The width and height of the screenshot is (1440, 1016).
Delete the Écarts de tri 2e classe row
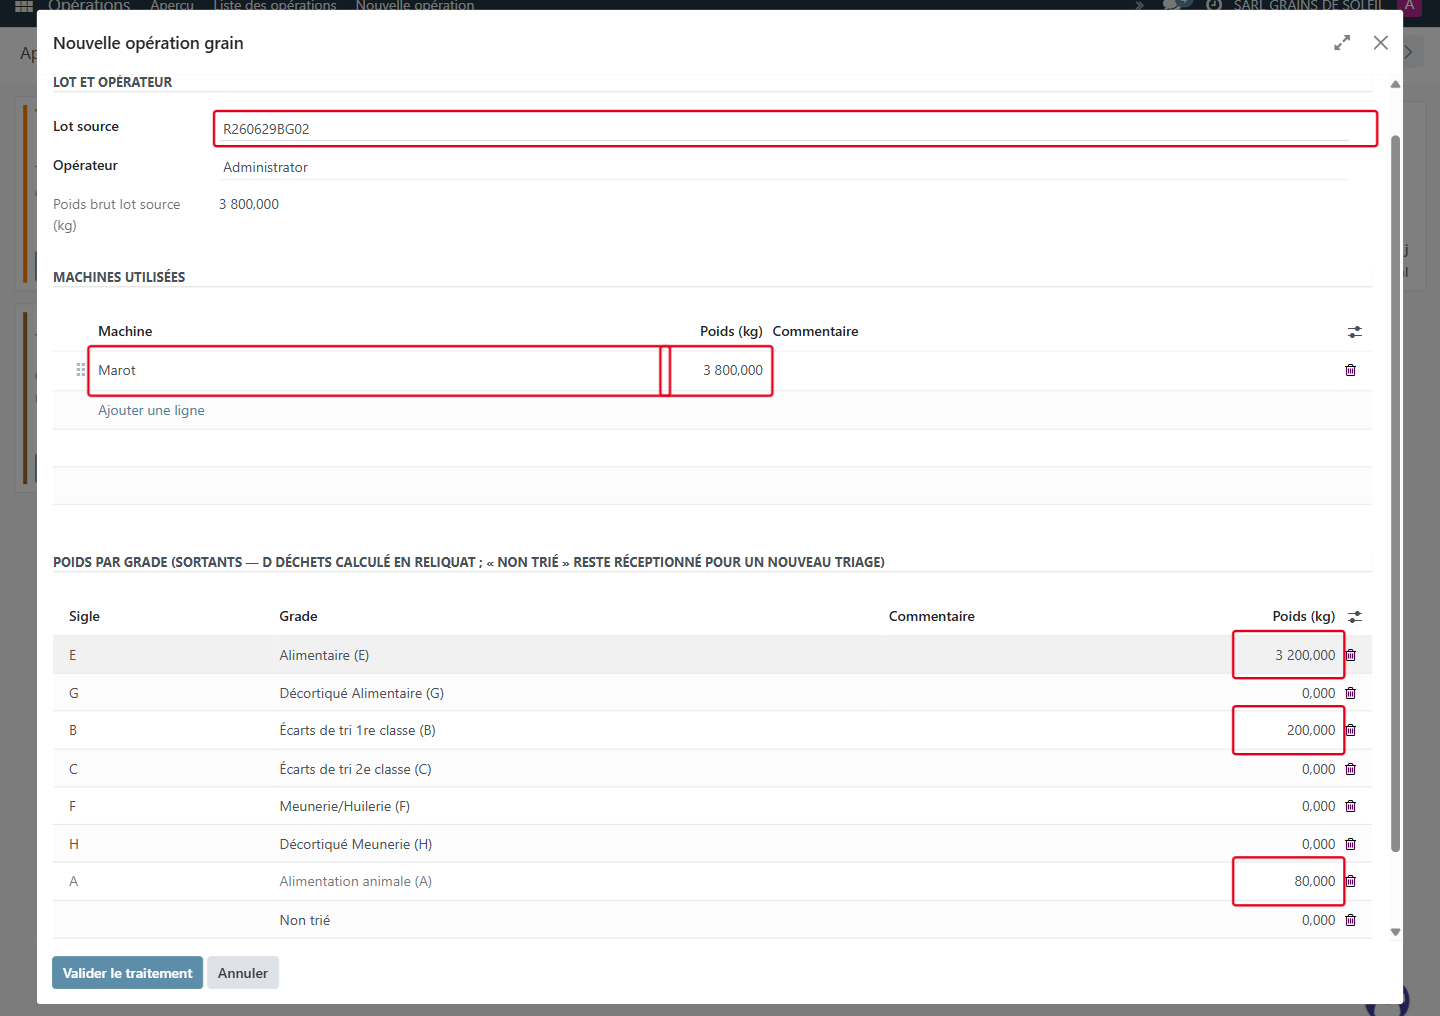pos(1351,769)
